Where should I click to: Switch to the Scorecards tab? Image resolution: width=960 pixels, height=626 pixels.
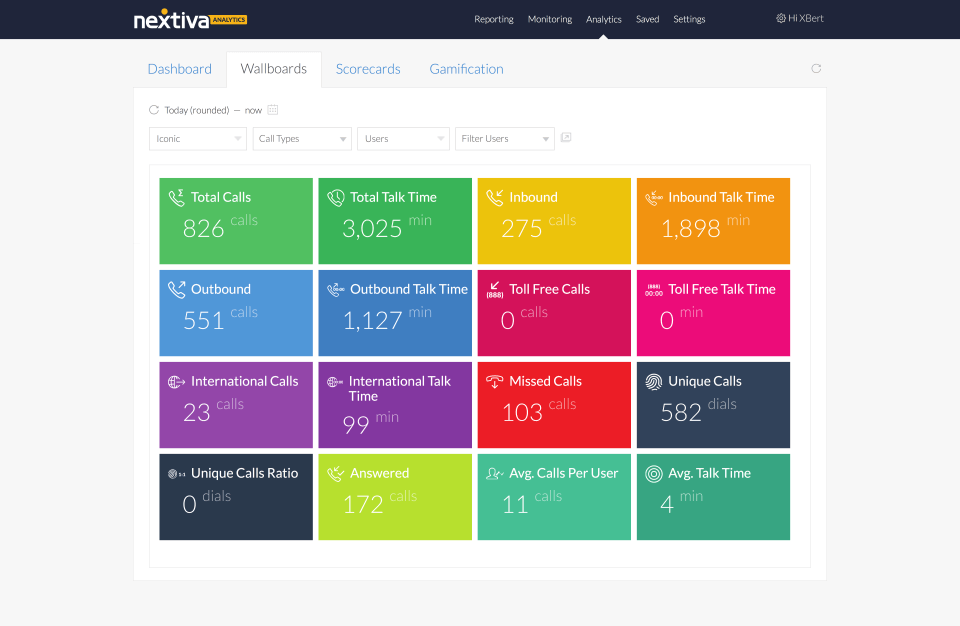368,69
